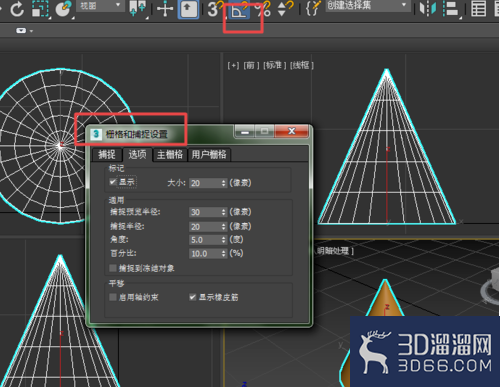Choose the Select and Place tool
The image size is (500, 387).
(x=63, y=8)
